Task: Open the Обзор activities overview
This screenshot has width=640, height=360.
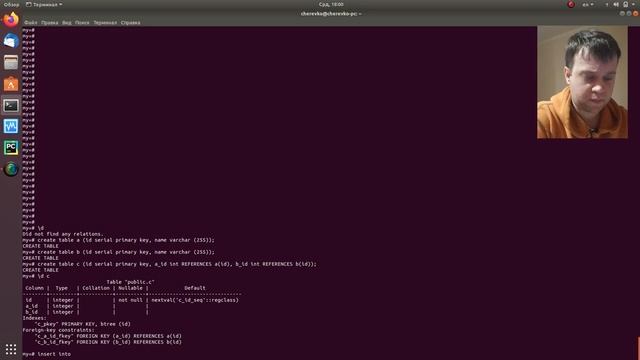Action: point(11,4)
